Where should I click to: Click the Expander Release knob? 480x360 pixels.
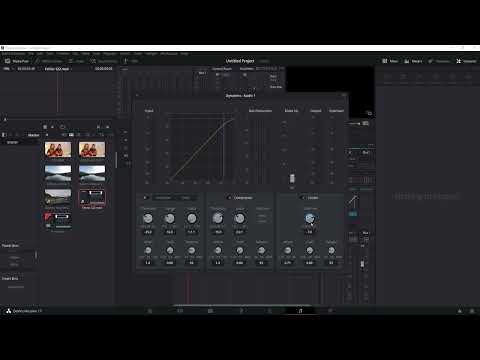point(192,250)
